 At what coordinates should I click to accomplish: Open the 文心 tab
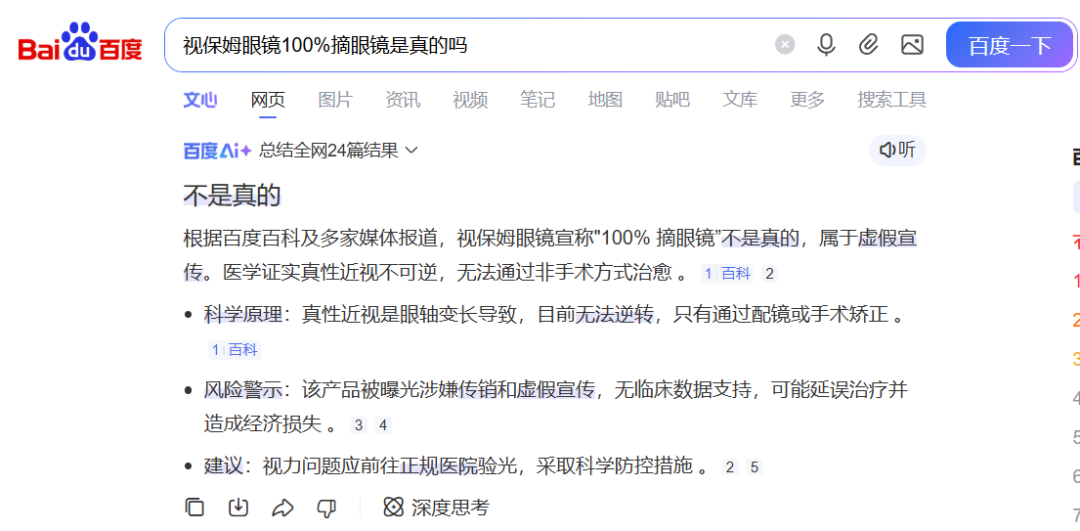click(200, 100)
